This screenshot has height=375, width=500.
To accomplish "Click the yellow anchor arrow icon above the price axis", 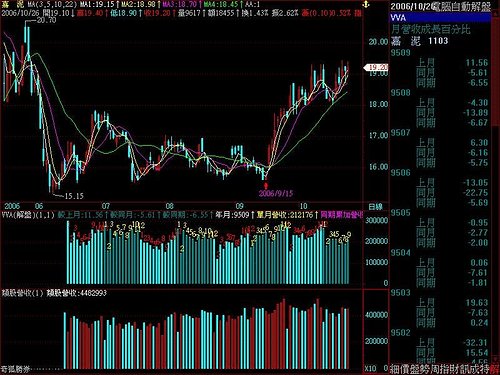I will pyautogui.click(x=366, y=4).
